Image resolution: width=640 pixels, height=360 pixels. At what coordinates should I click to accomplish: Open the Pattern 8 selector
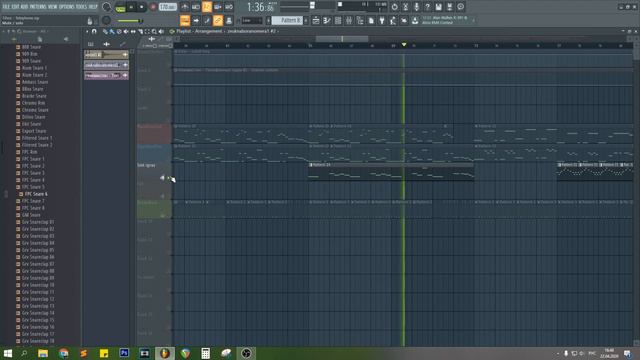288,20
